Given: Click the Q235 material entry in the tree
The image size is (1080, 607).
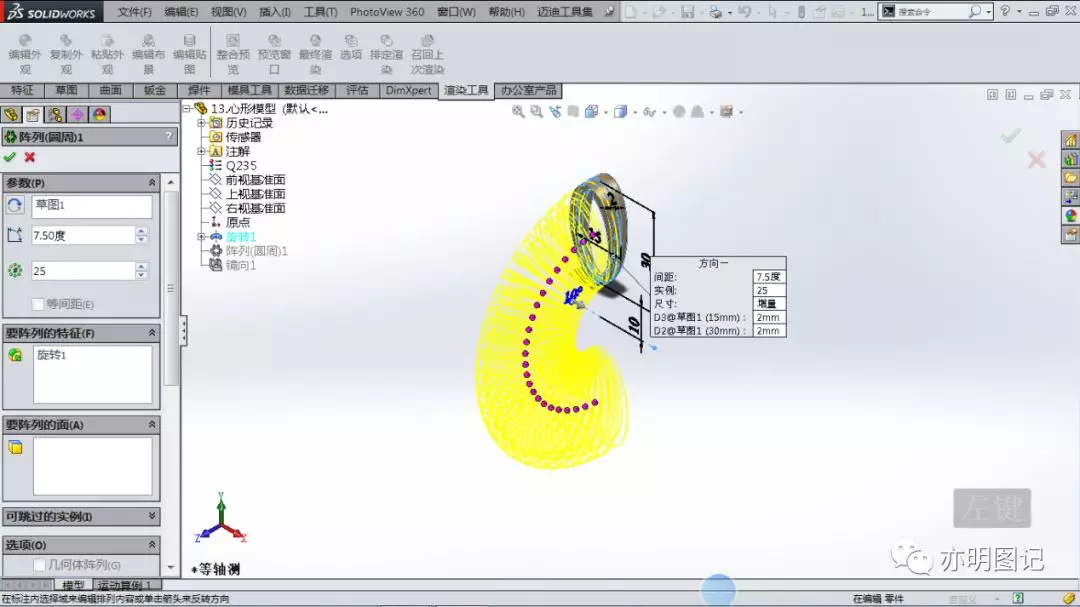Looking at the screenshot, I should [240, 165].
